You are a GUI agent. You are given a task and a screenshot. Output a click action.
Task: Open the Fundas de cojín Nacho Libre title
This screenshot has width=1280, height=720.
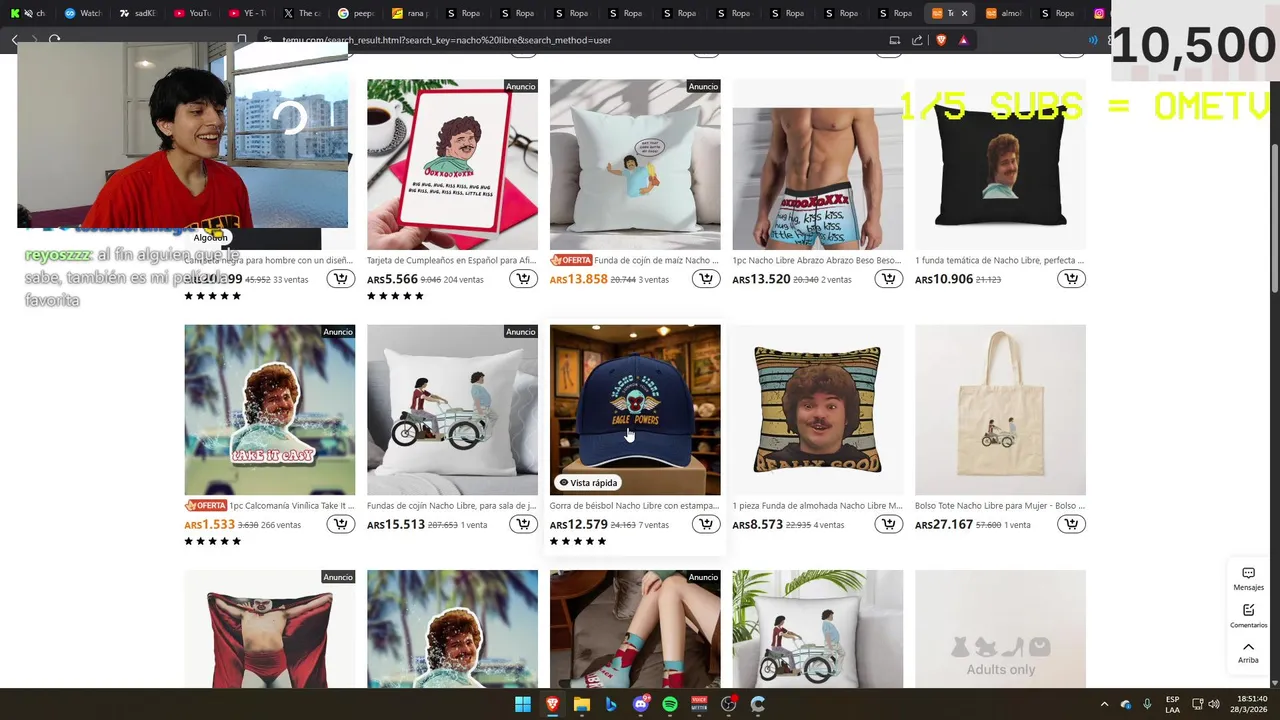[452, 506]
